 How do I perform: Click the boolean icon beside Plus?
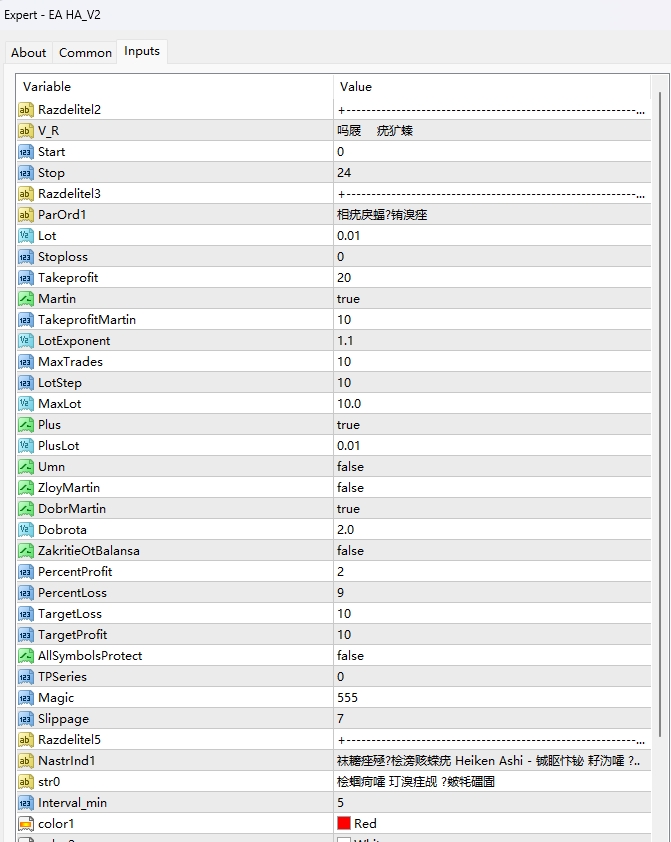tap(26, 425)
